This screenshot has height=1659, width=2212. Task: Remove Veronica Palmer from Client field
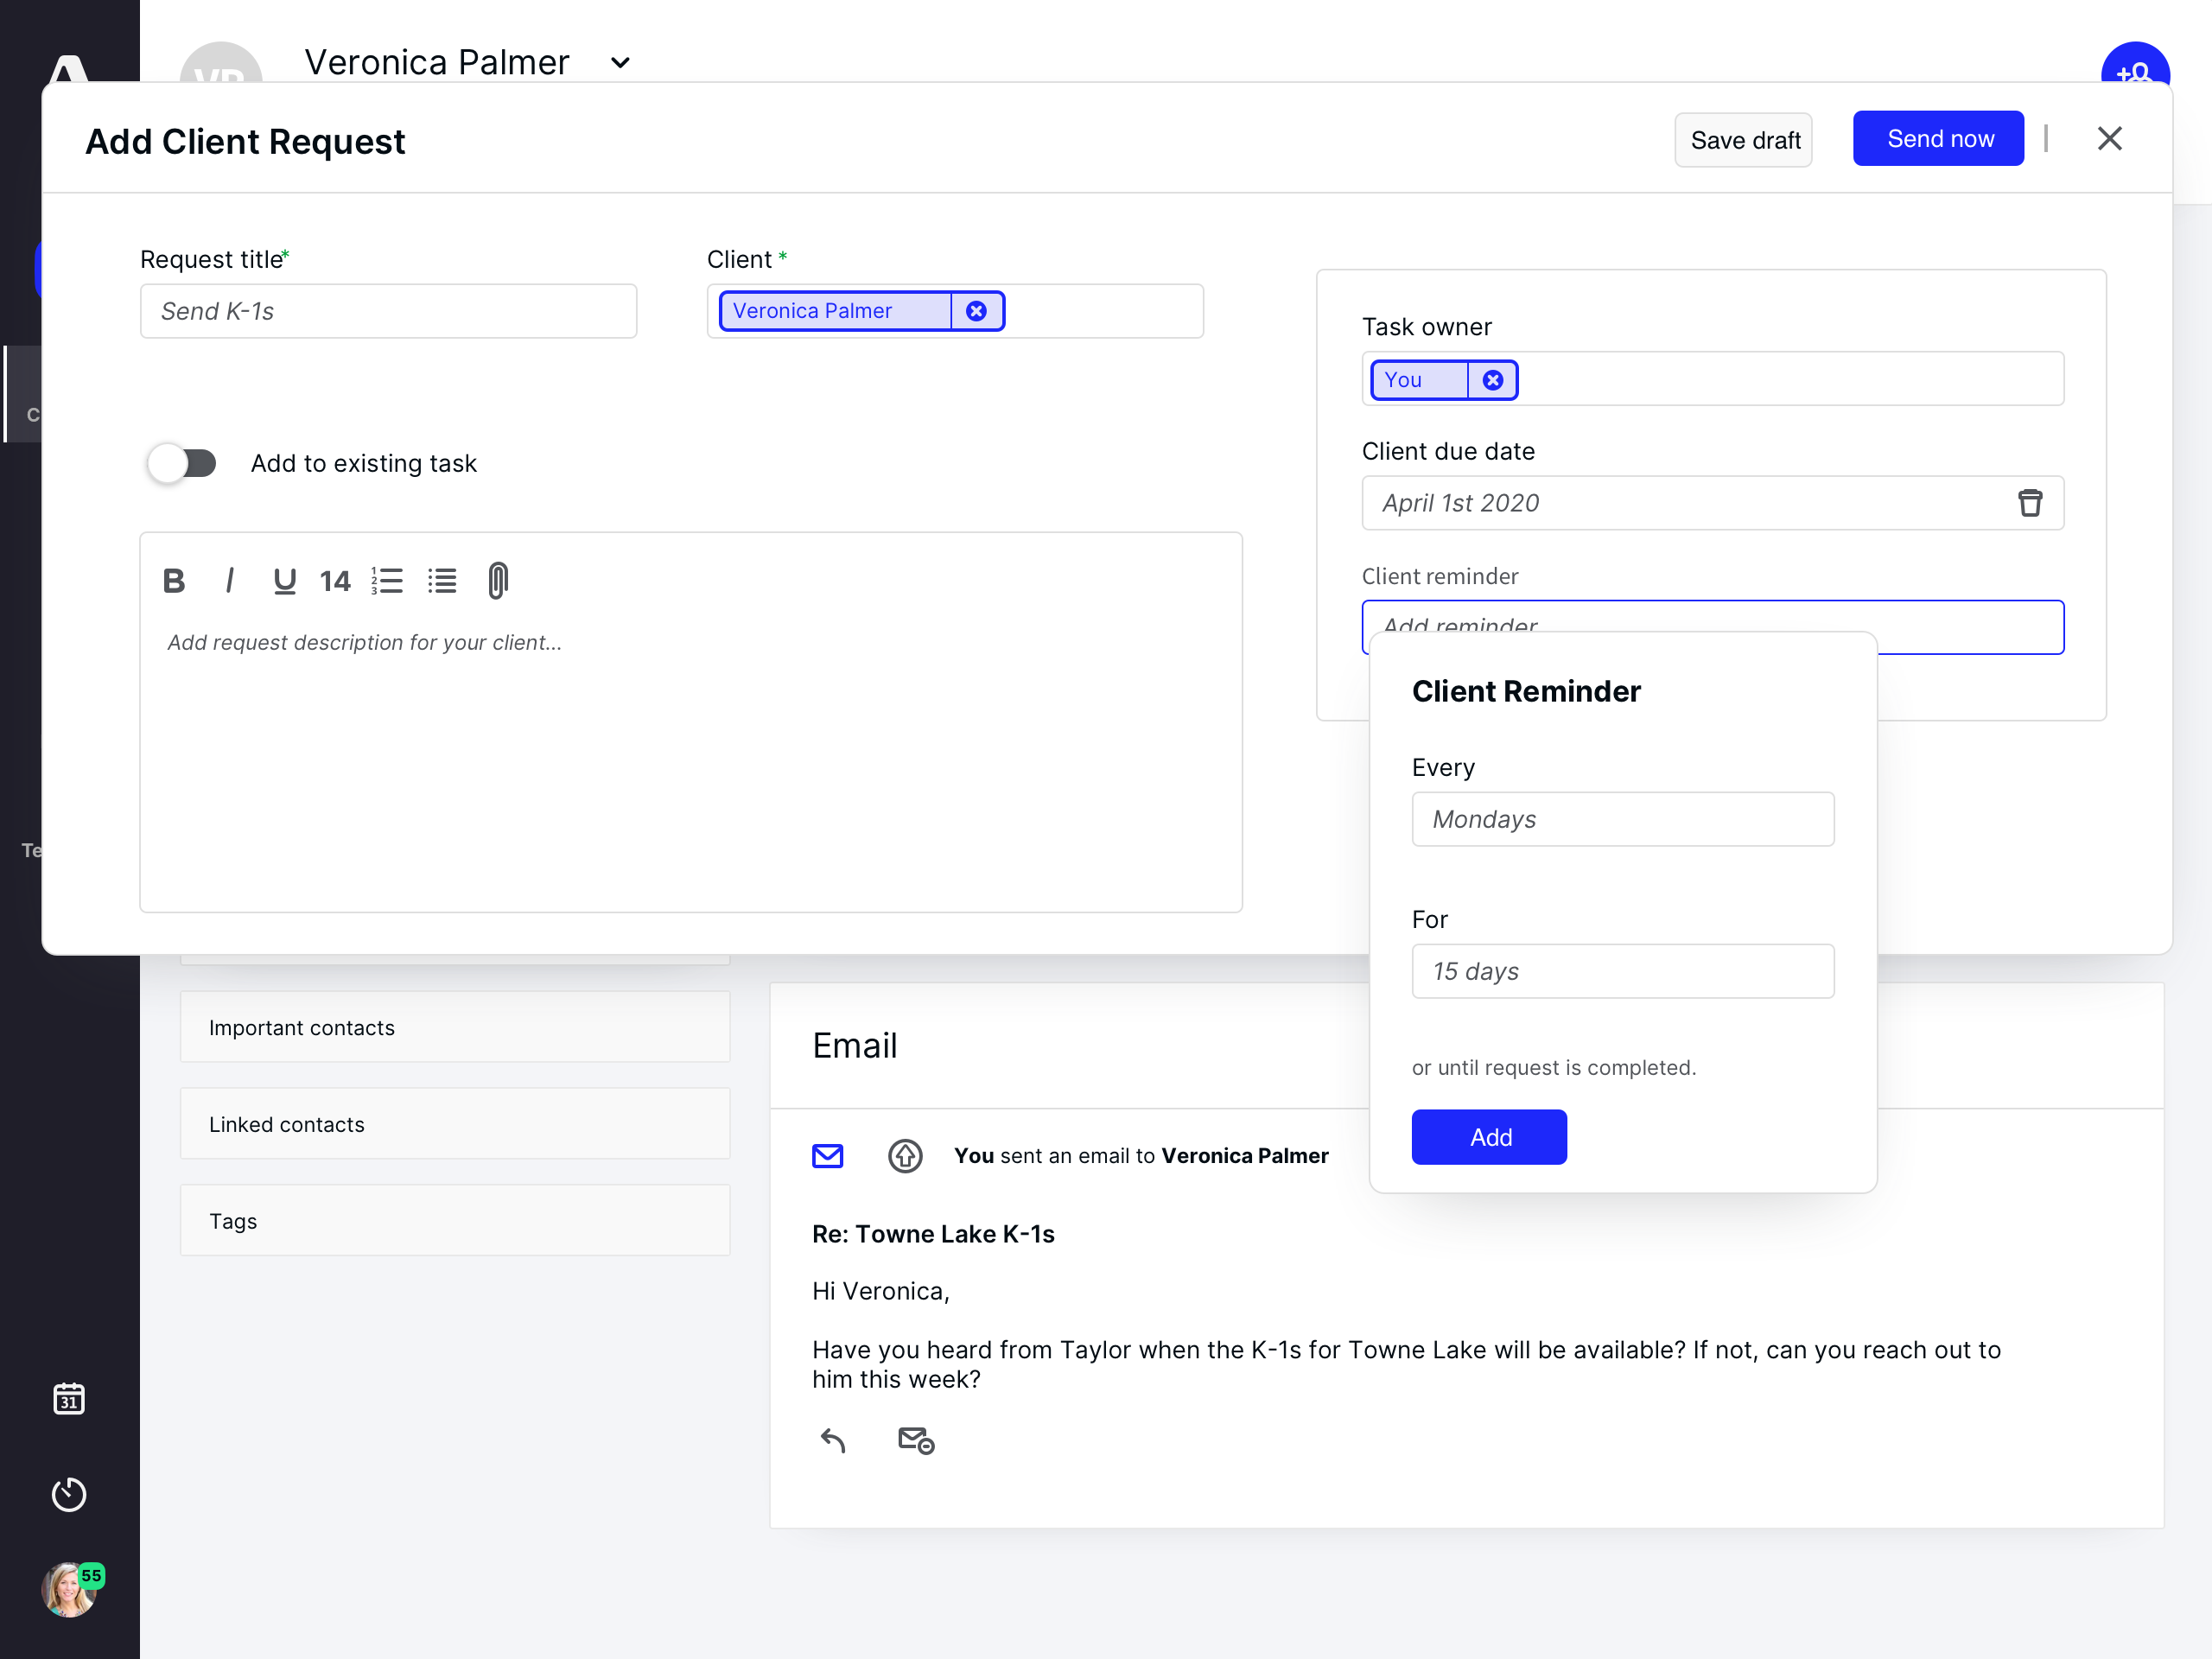tap(976, 311)
